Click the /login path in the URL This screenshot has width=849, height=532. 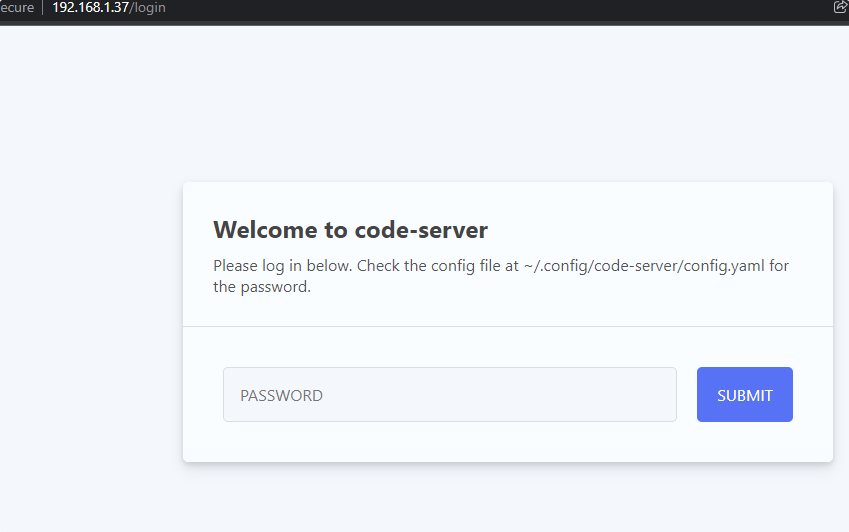[x=147, y=8]
